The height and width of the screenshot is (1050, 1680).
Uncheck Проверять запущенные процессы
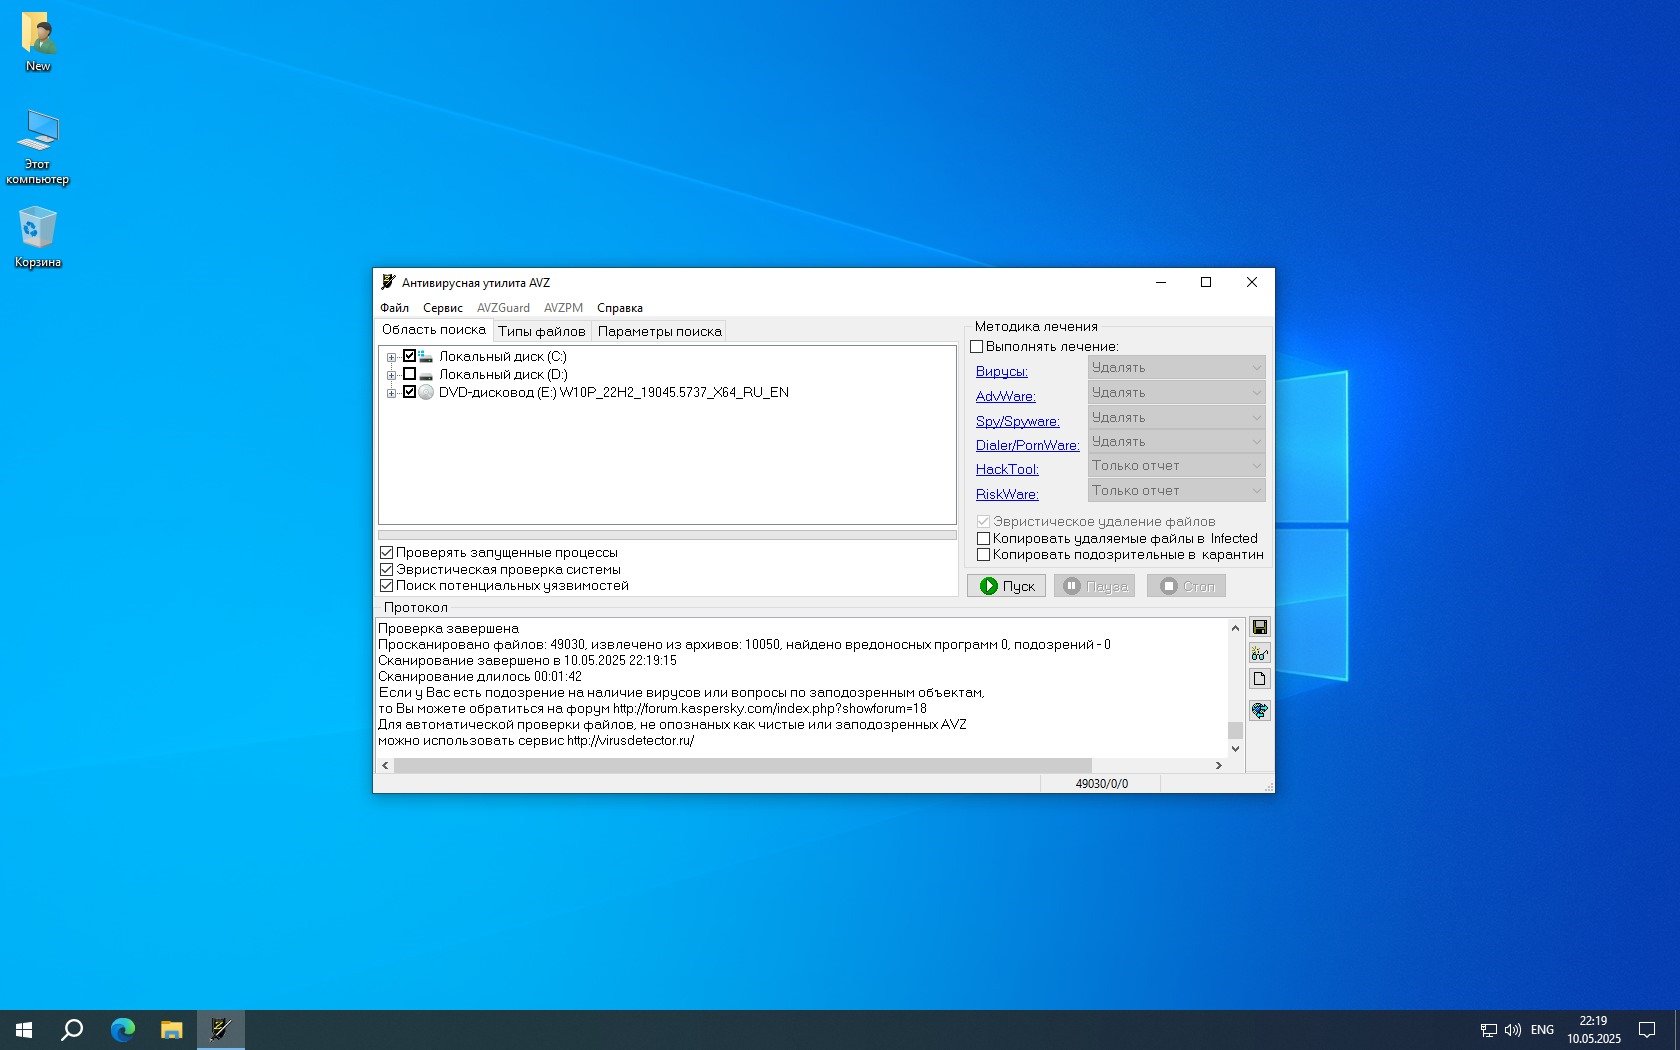[386, 552]
